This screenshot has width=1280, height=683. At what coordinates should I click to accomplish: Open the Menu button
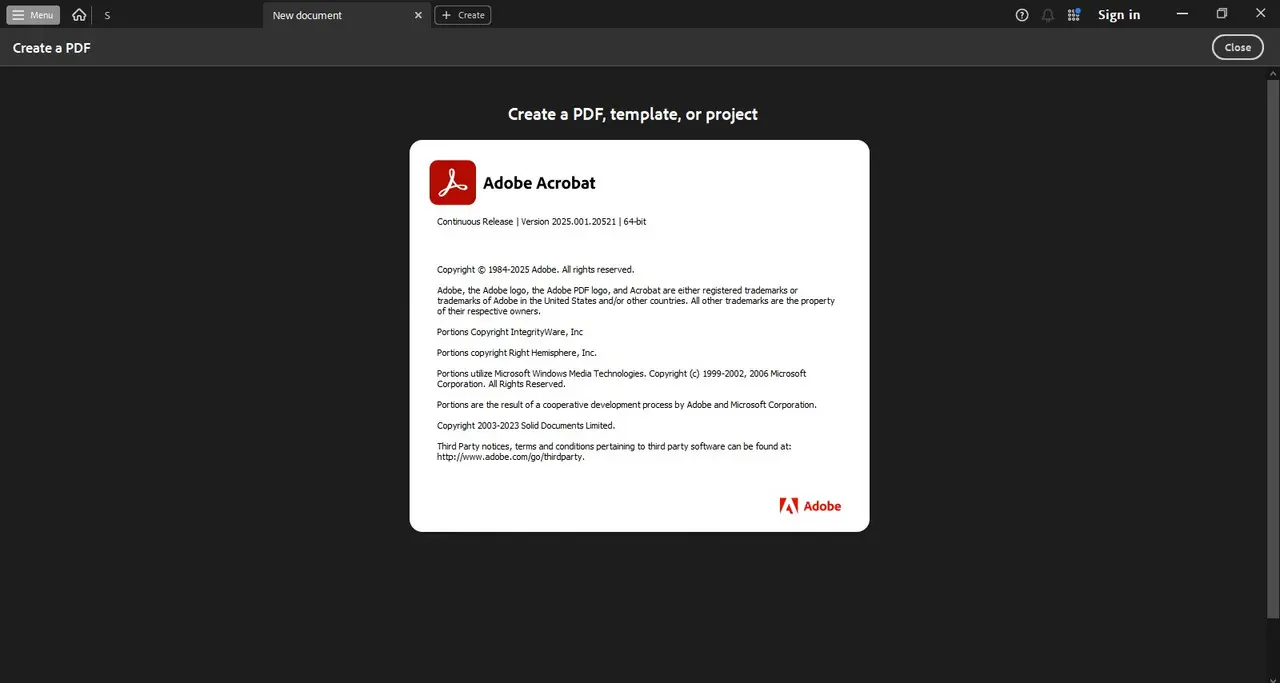click(34, 15)
